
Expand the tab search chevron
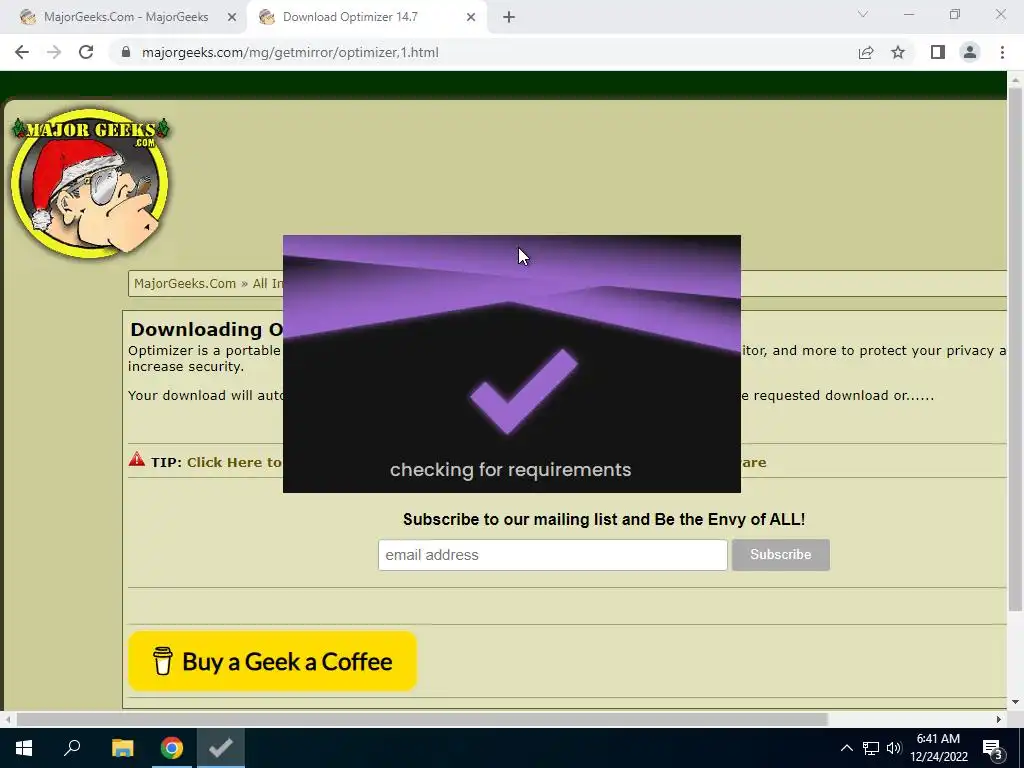point(863,14)
